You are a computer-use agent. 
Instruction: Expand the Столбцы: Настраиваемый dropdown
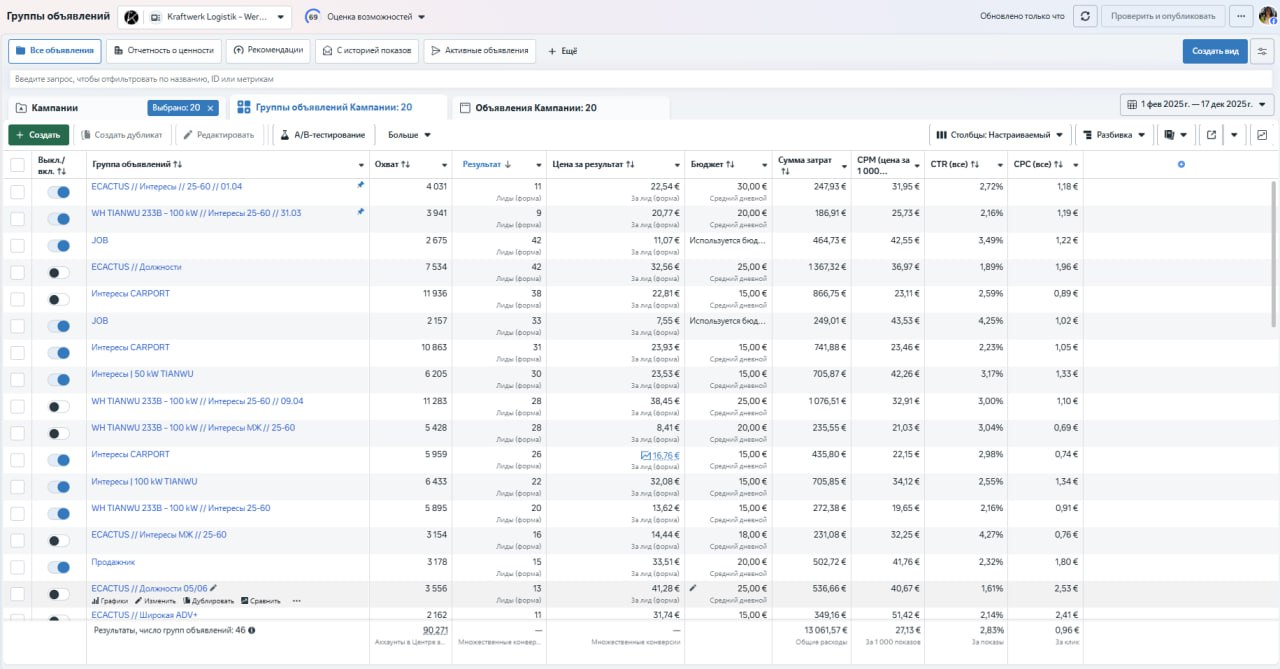[x=1001, y=135]
